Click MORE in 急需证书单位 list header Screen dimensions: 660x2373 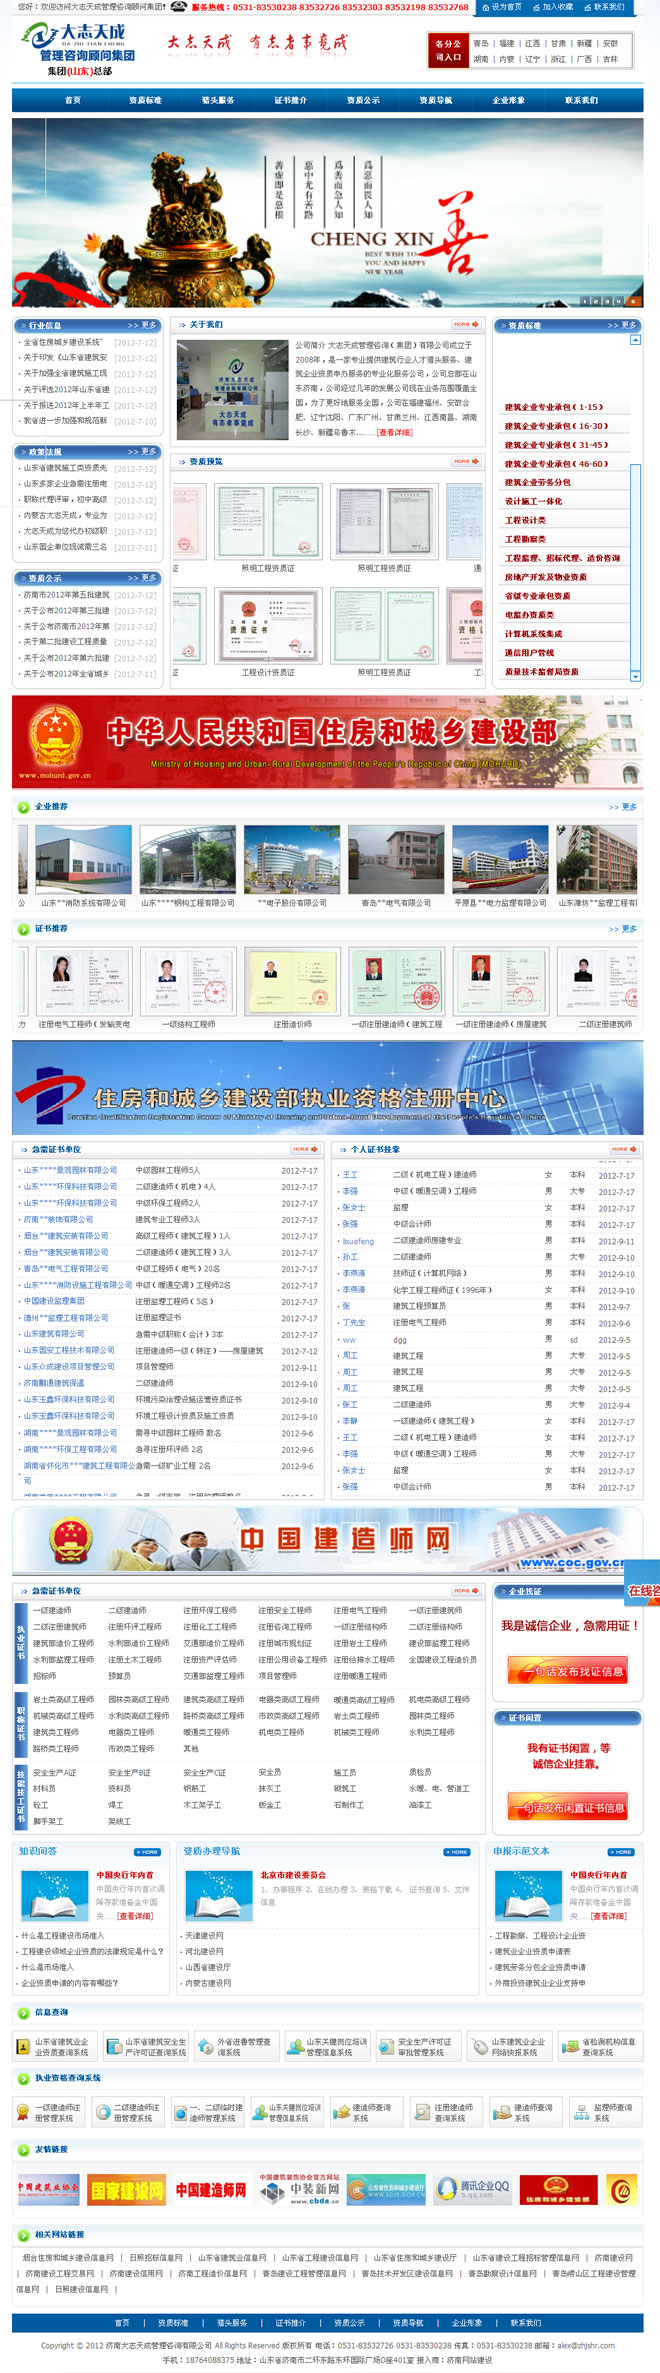coord(304,1149)
